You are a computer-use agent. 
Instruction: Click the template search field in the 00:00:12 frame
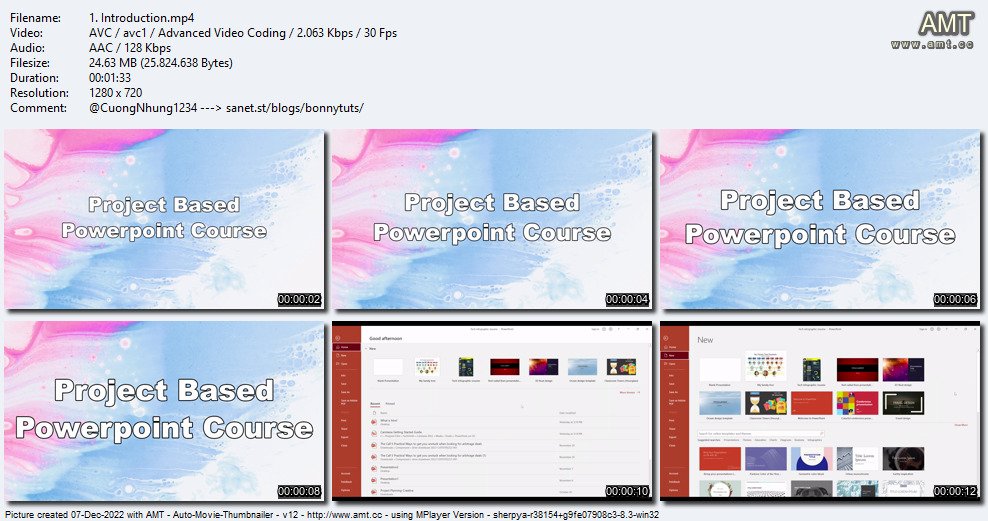pyautogui.click(x=761, y=433)
